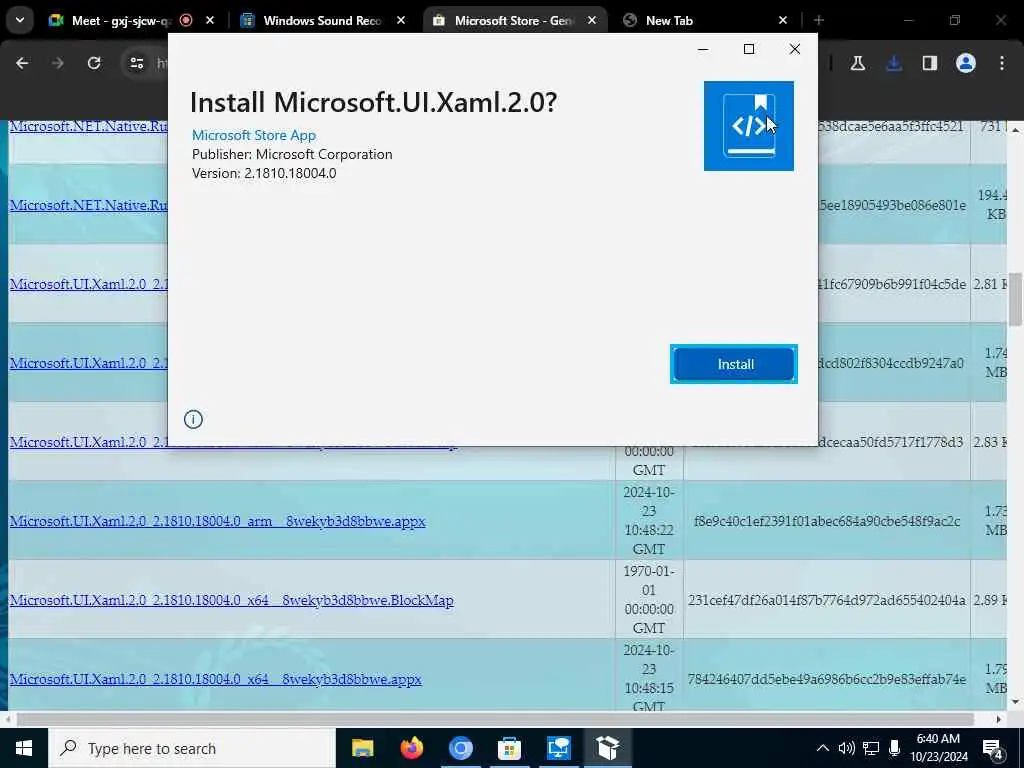
Task: Open second Microsoft.NET.Native.Ru link, 194 KB row
Action: click(88, 205)
